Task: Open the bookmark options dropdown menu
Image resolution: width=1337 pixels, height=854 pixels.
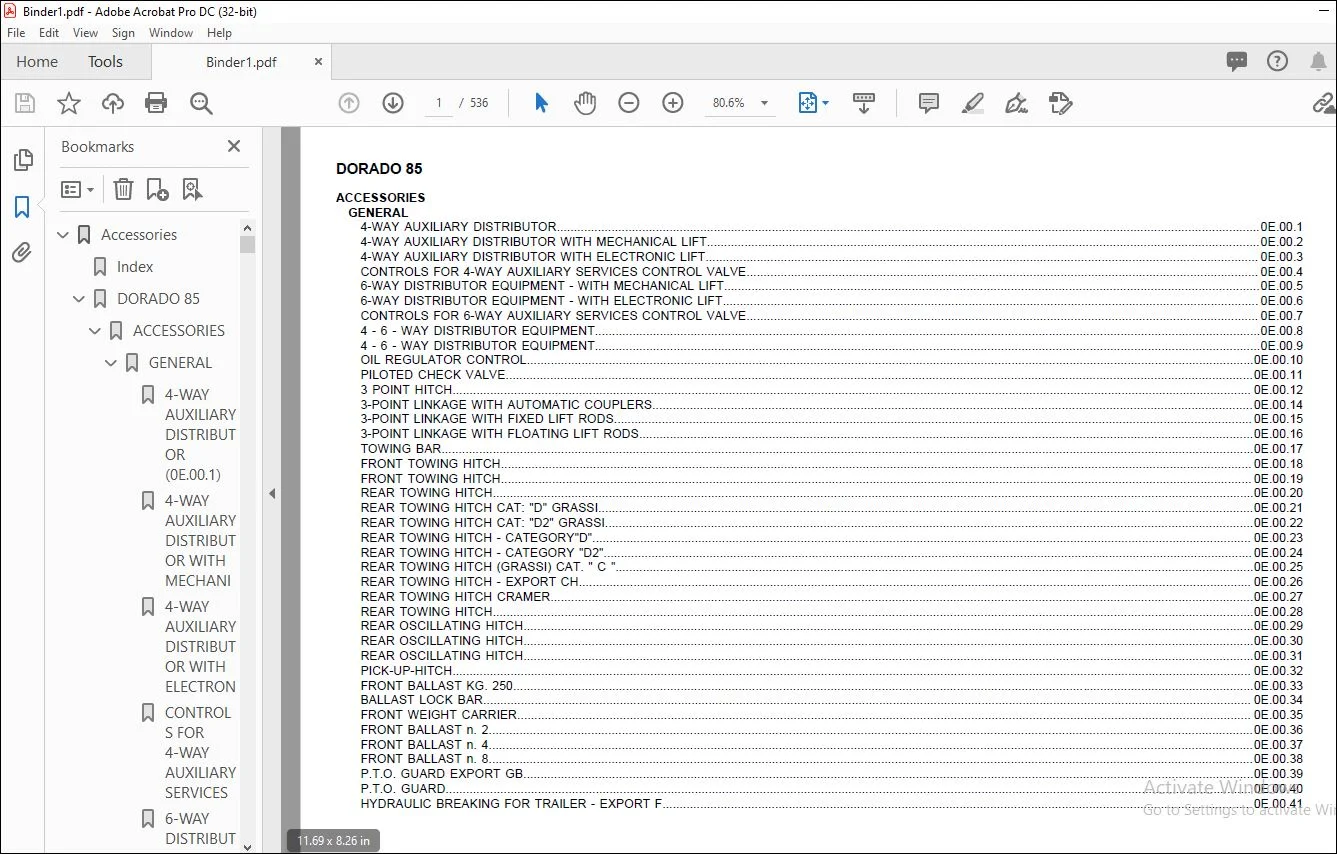Action: click(78, 189)
